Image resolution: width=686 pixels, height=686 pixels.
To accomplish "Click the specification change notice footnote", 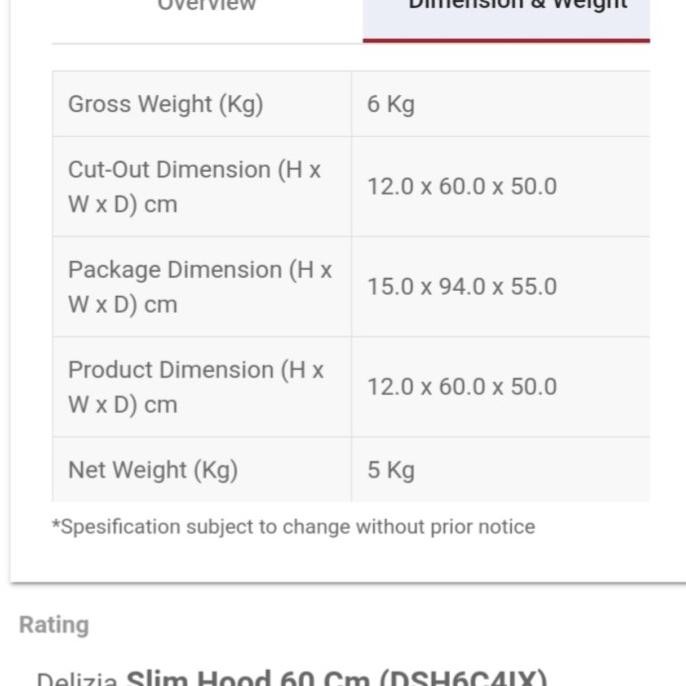I will pos(293,527).
